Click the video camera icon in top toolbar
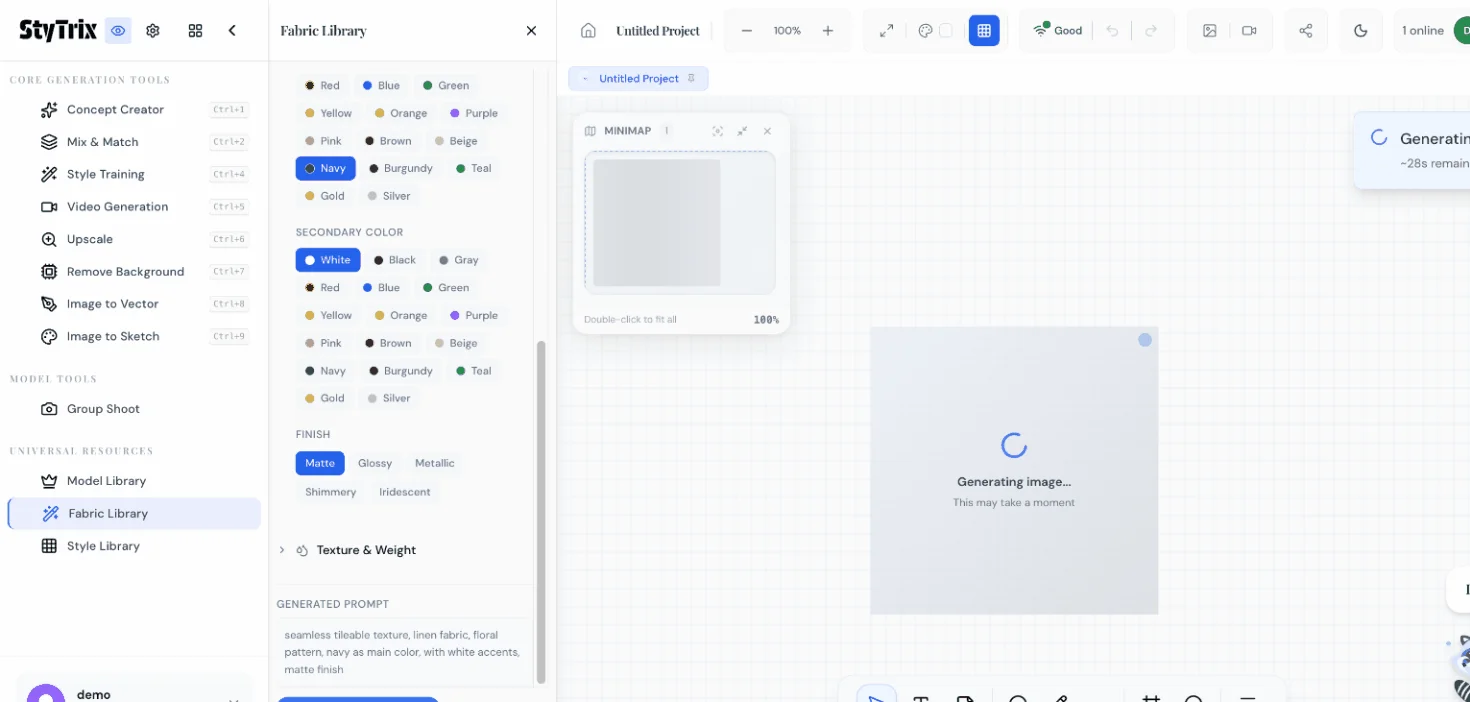Screen dimensions: 1470x702 [1249, 31]
